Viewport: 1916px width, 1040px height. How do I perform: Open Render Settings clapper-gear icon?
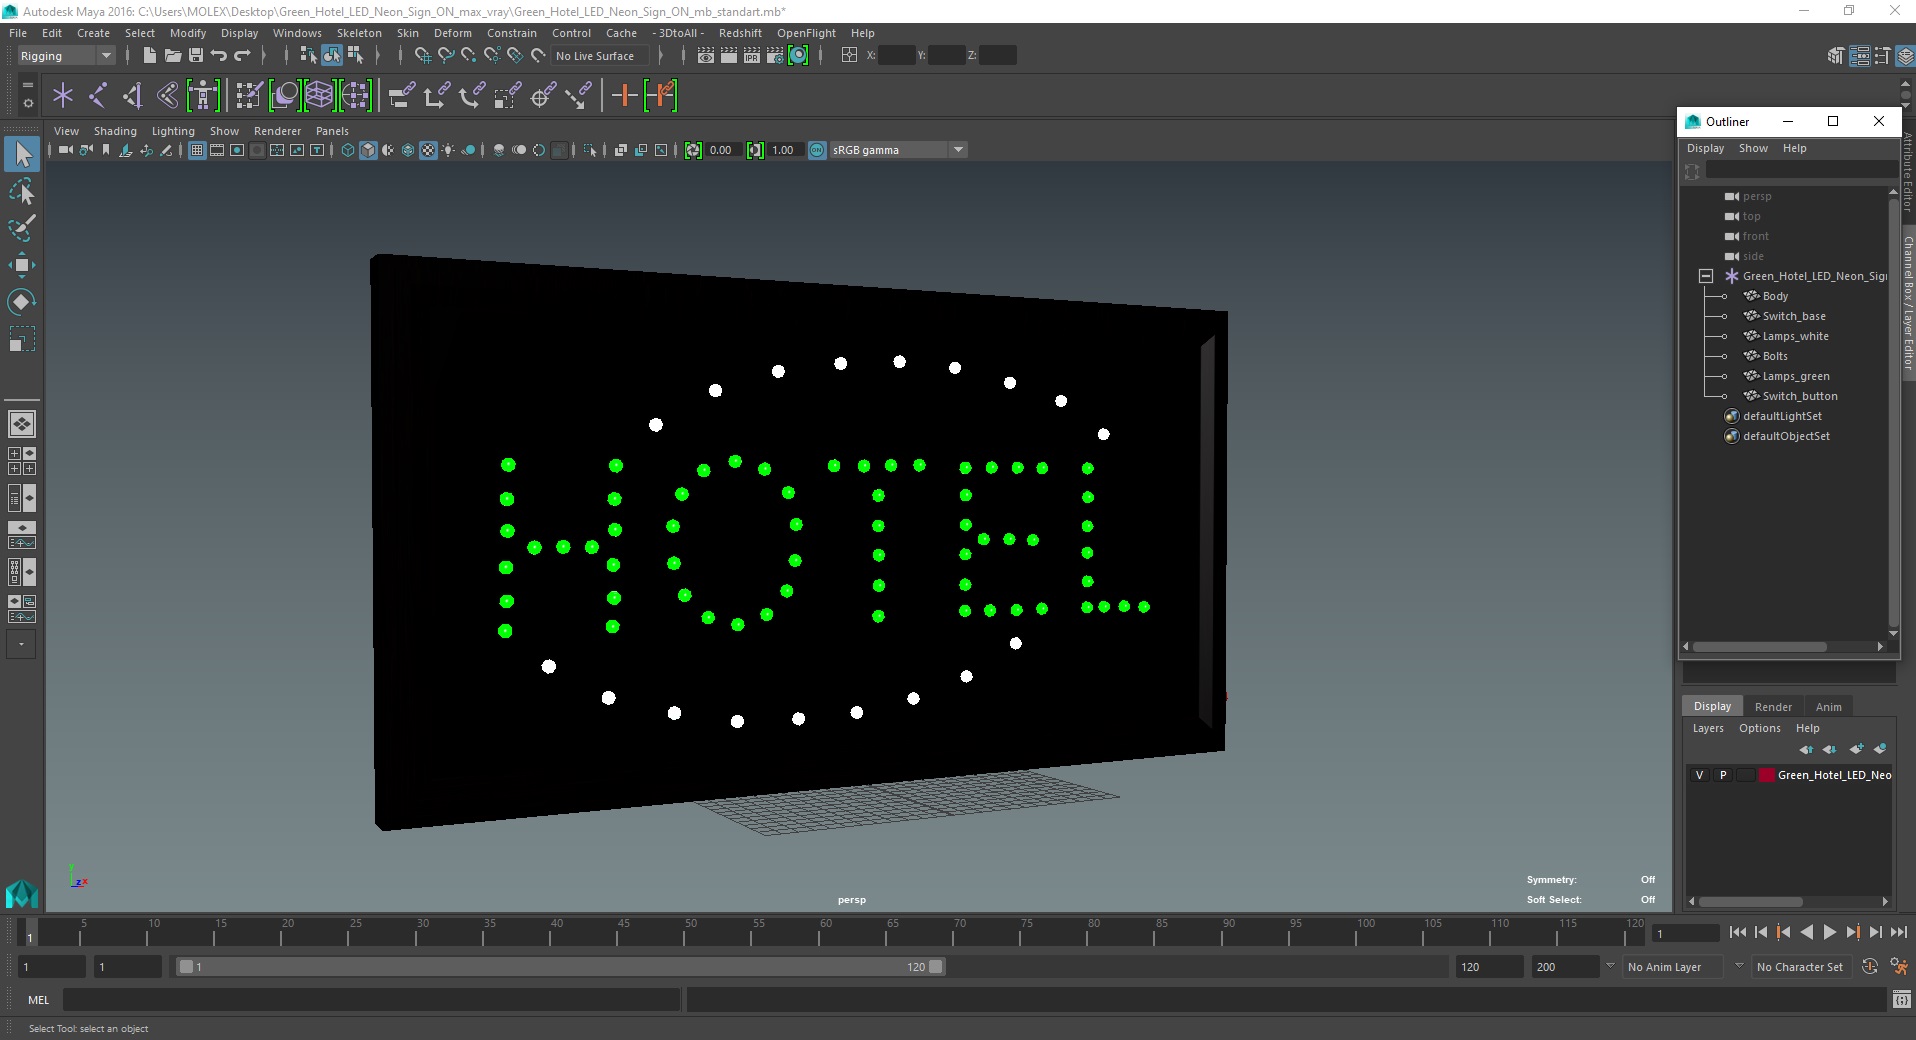775,56
